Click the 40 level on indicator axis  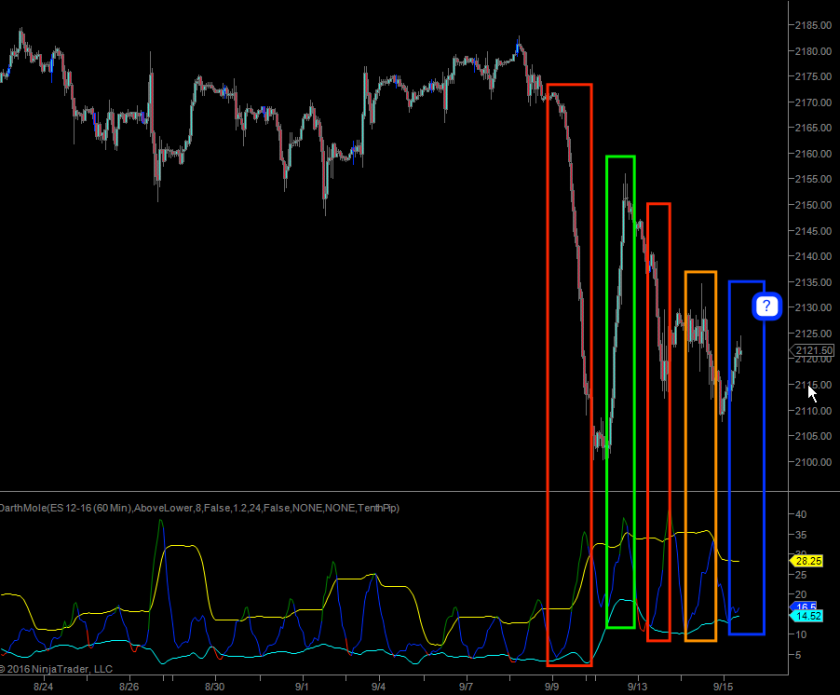pos(799,514)
